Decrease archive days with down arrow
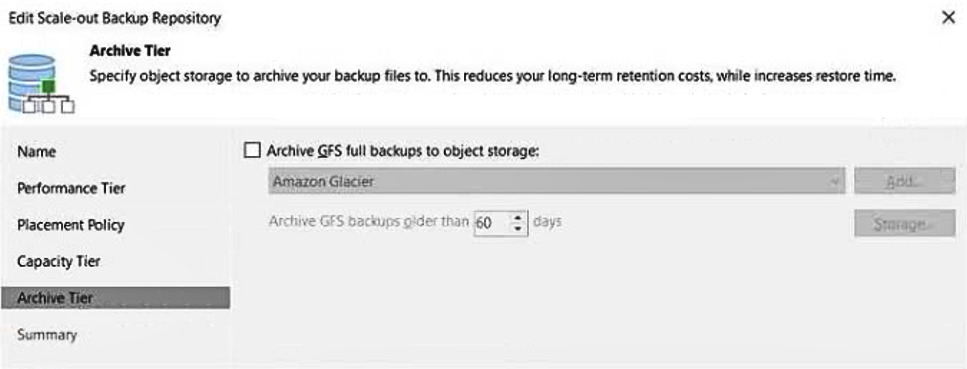Image resolution: width=967 pixels, height=369 pixels. pos(518,229)
